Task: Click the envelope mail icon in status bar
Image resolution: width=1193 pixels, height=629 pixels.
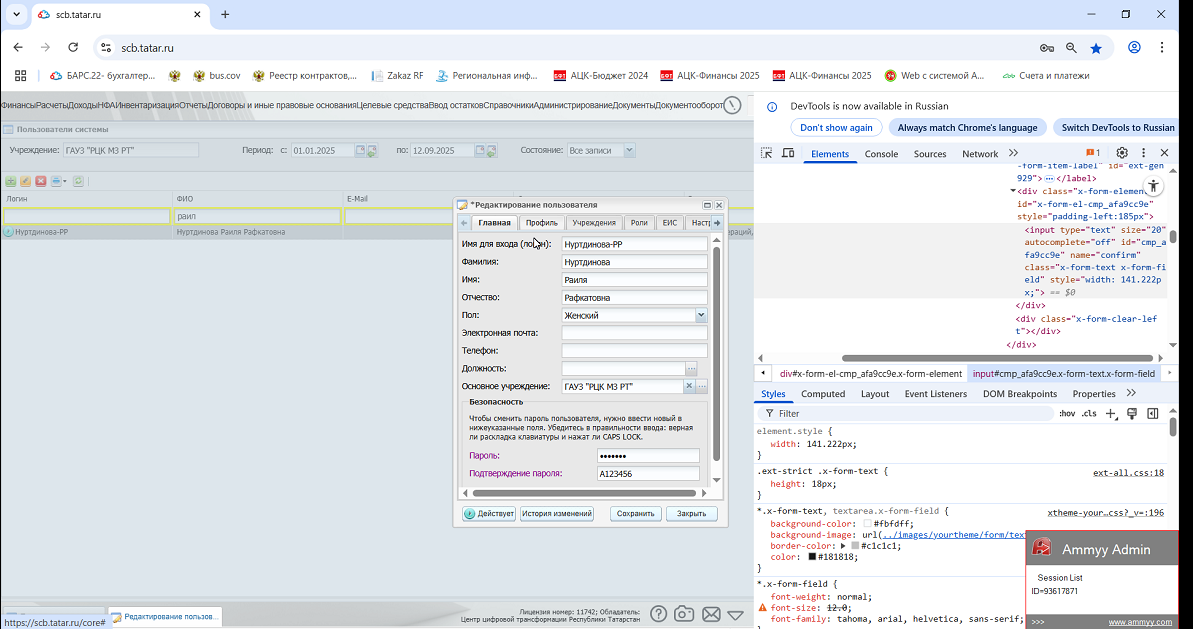Action: click(711, 614)
